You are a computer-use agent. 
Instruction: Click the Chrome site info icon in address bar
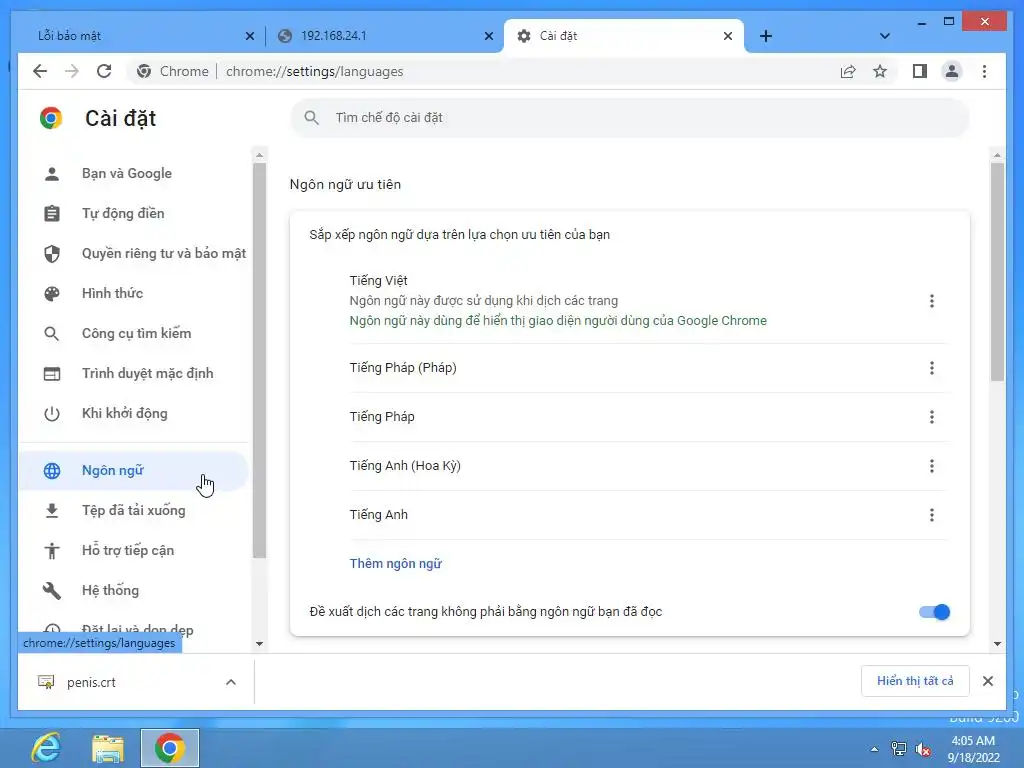[x=144, y=71]
